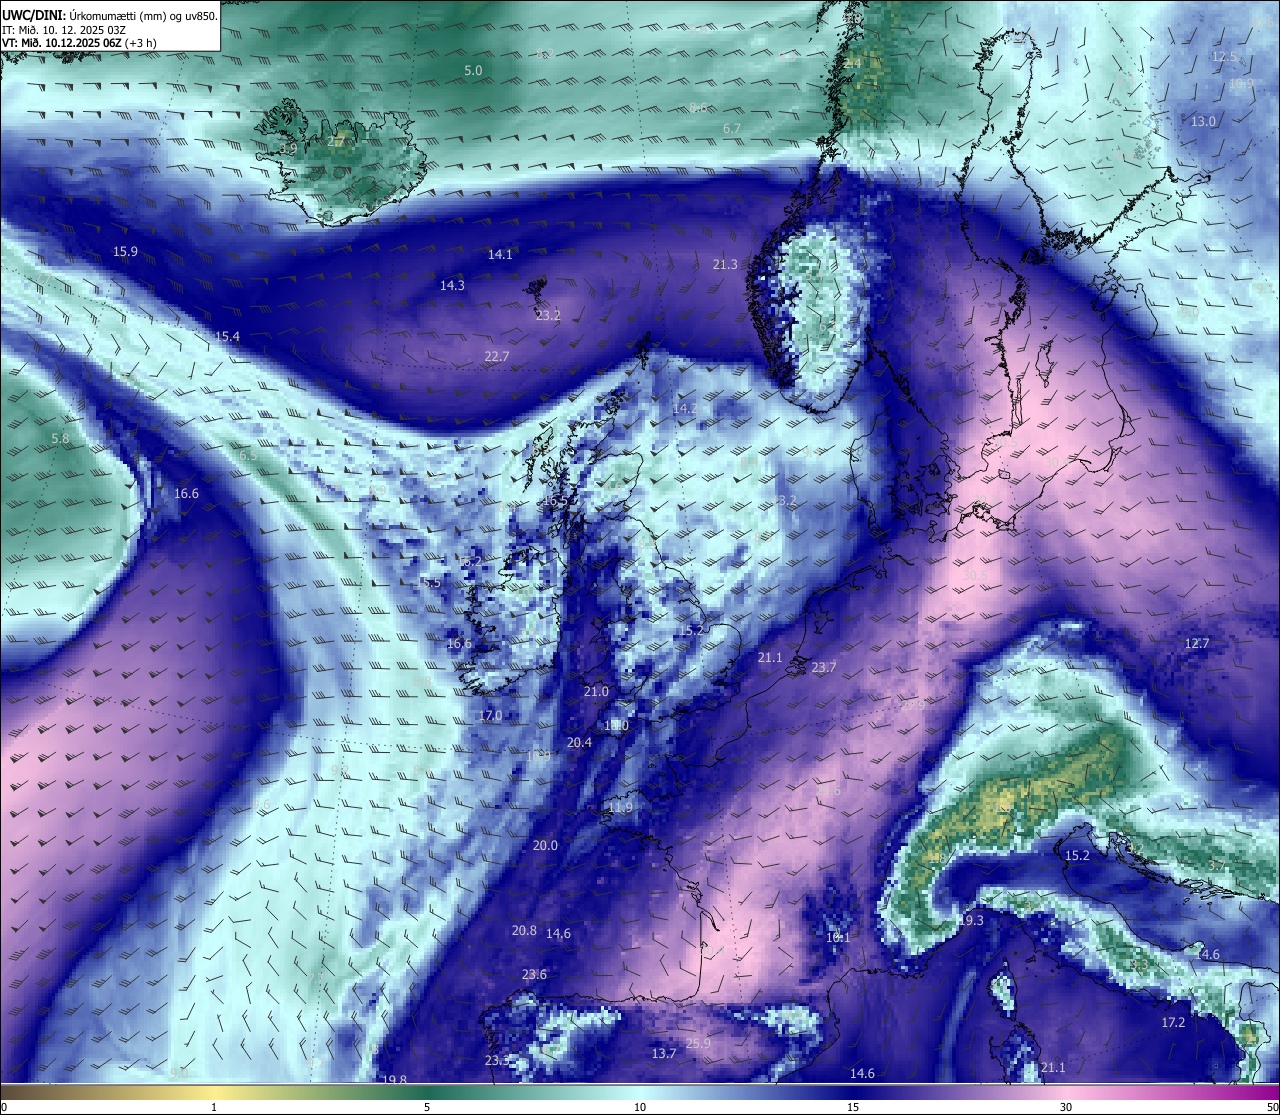Click the 10 tick on the color scale
Screen dimensions: 1280x1115
[x=640, y=1107]
